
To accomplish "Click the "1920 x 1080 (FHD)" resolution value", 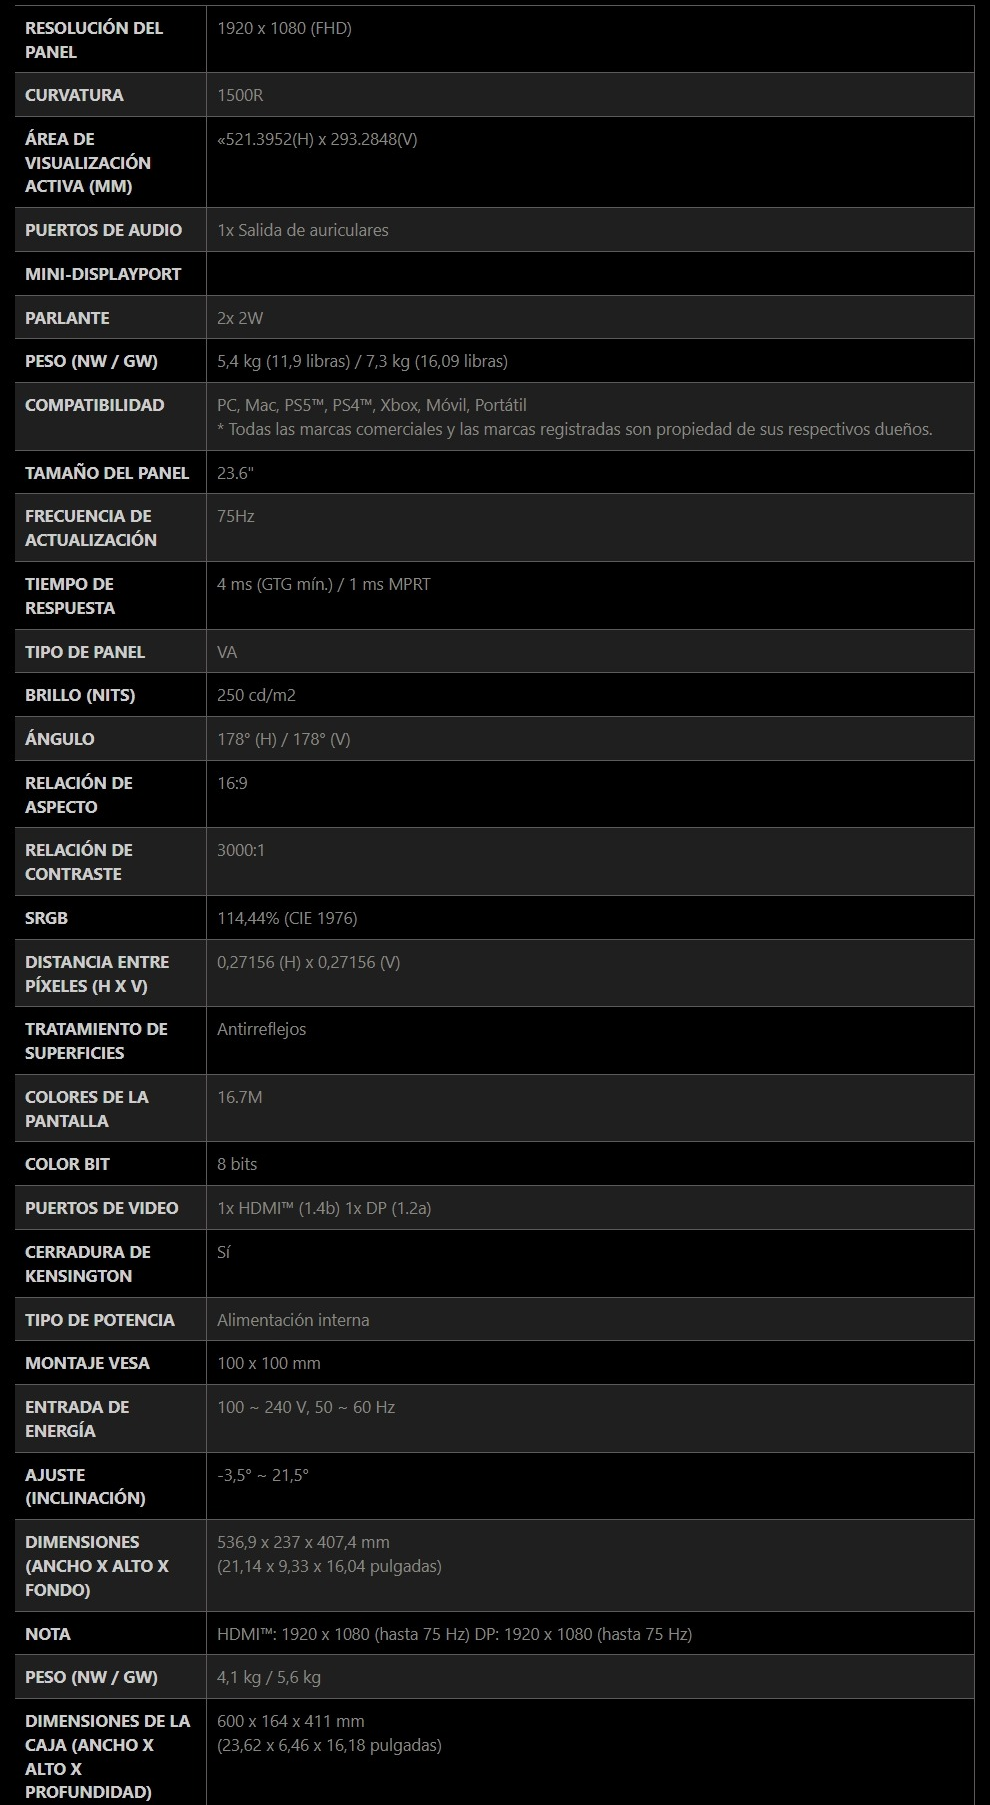I will [x=284, y=28].
